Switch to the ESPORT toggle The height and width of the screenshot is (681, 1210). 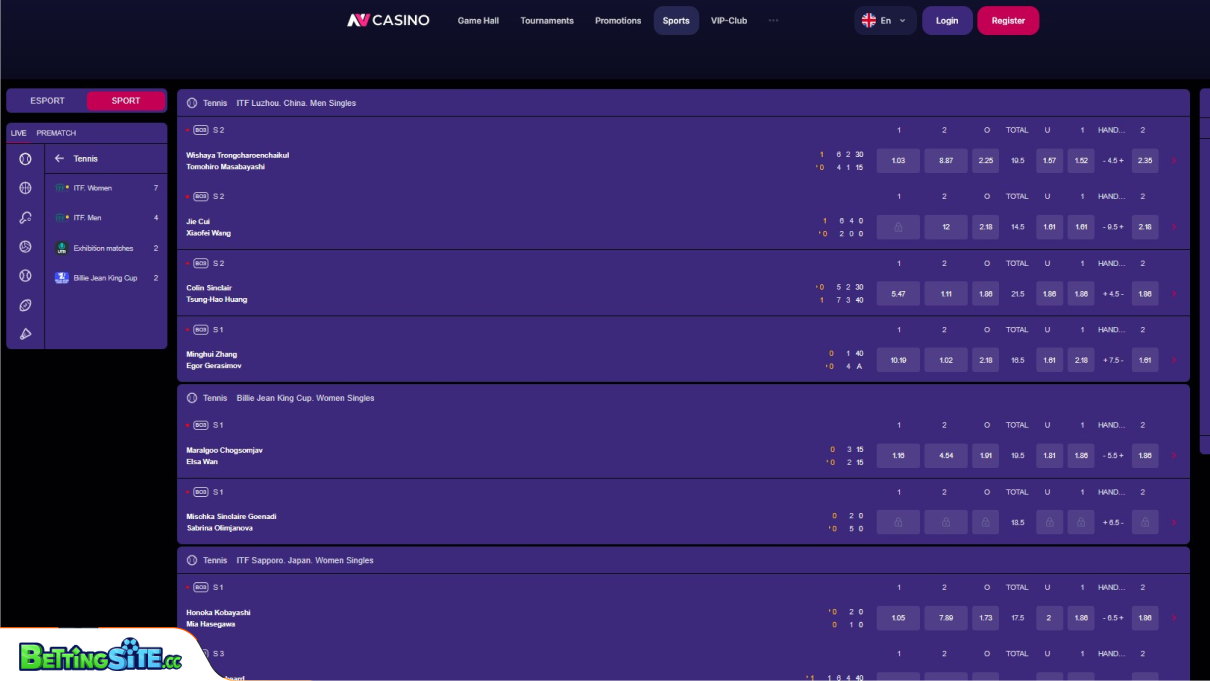click(47, 101)
